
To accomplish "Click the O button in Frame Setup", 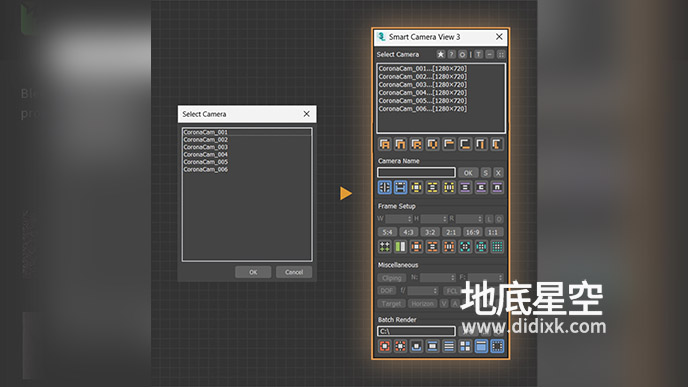I will click(x=499, y=219).
